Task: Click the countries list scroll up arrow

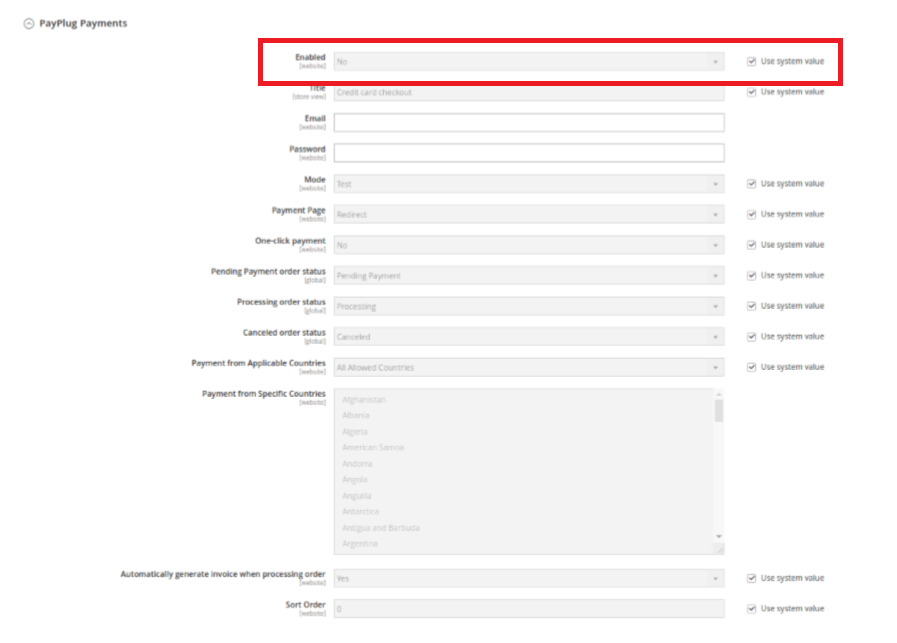Action: tap(719, 394)
